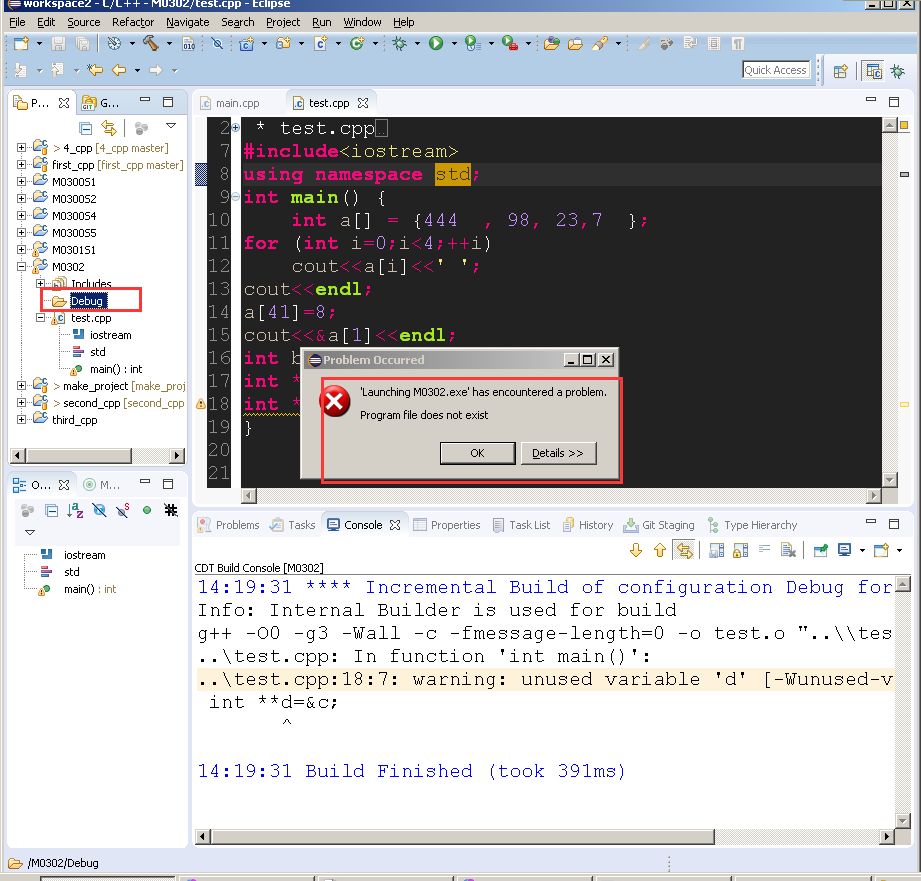This screenshot has width=921, height=881.
Task: Click the alphabetical Sort icon in Outline view
Action: [x=75, y=510]
